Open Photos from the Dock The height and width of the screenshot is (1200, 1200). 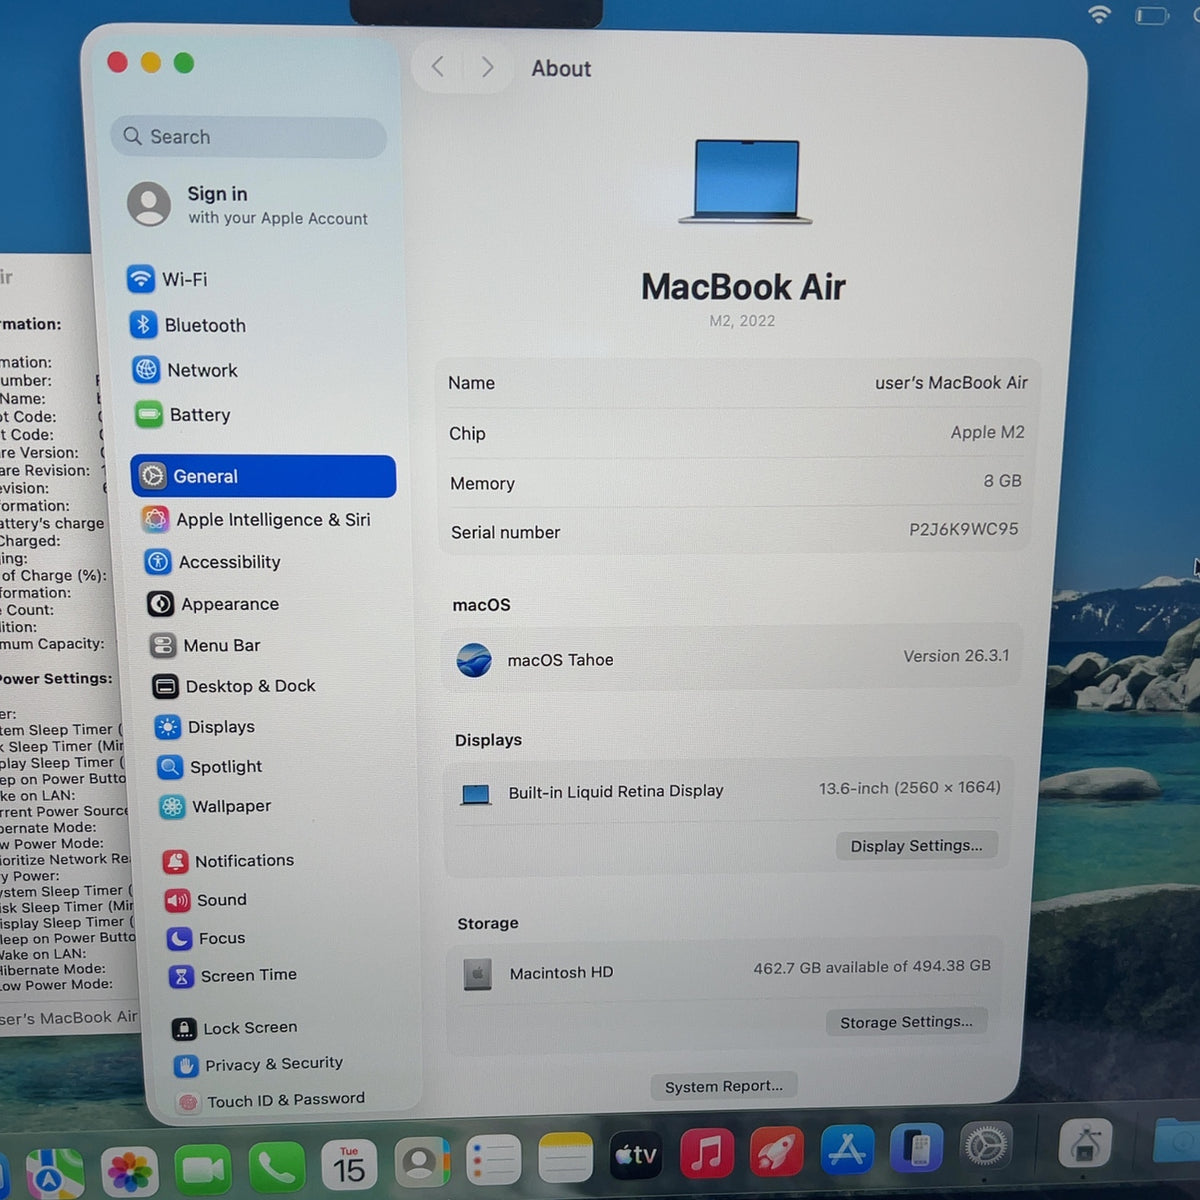(130, 1171)
